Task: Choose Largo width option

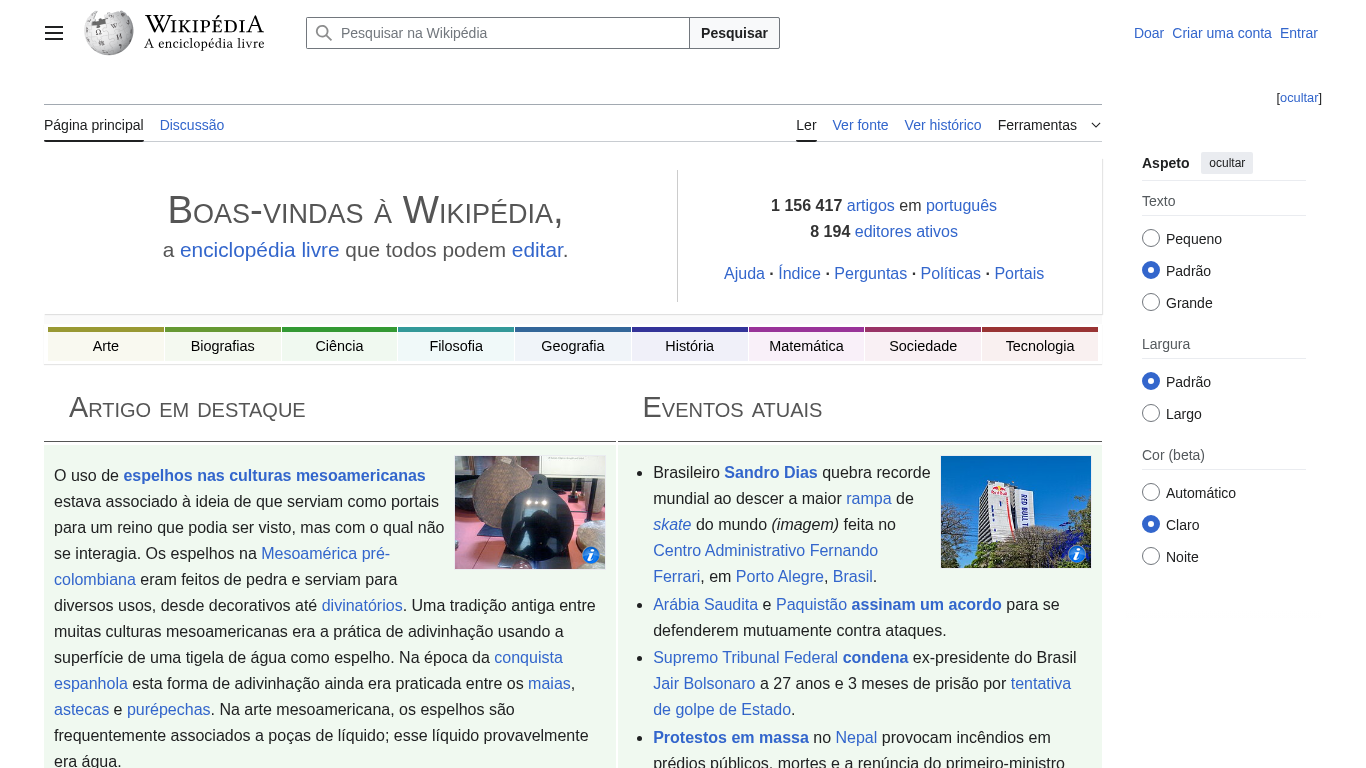Action: click(1151, 414)
